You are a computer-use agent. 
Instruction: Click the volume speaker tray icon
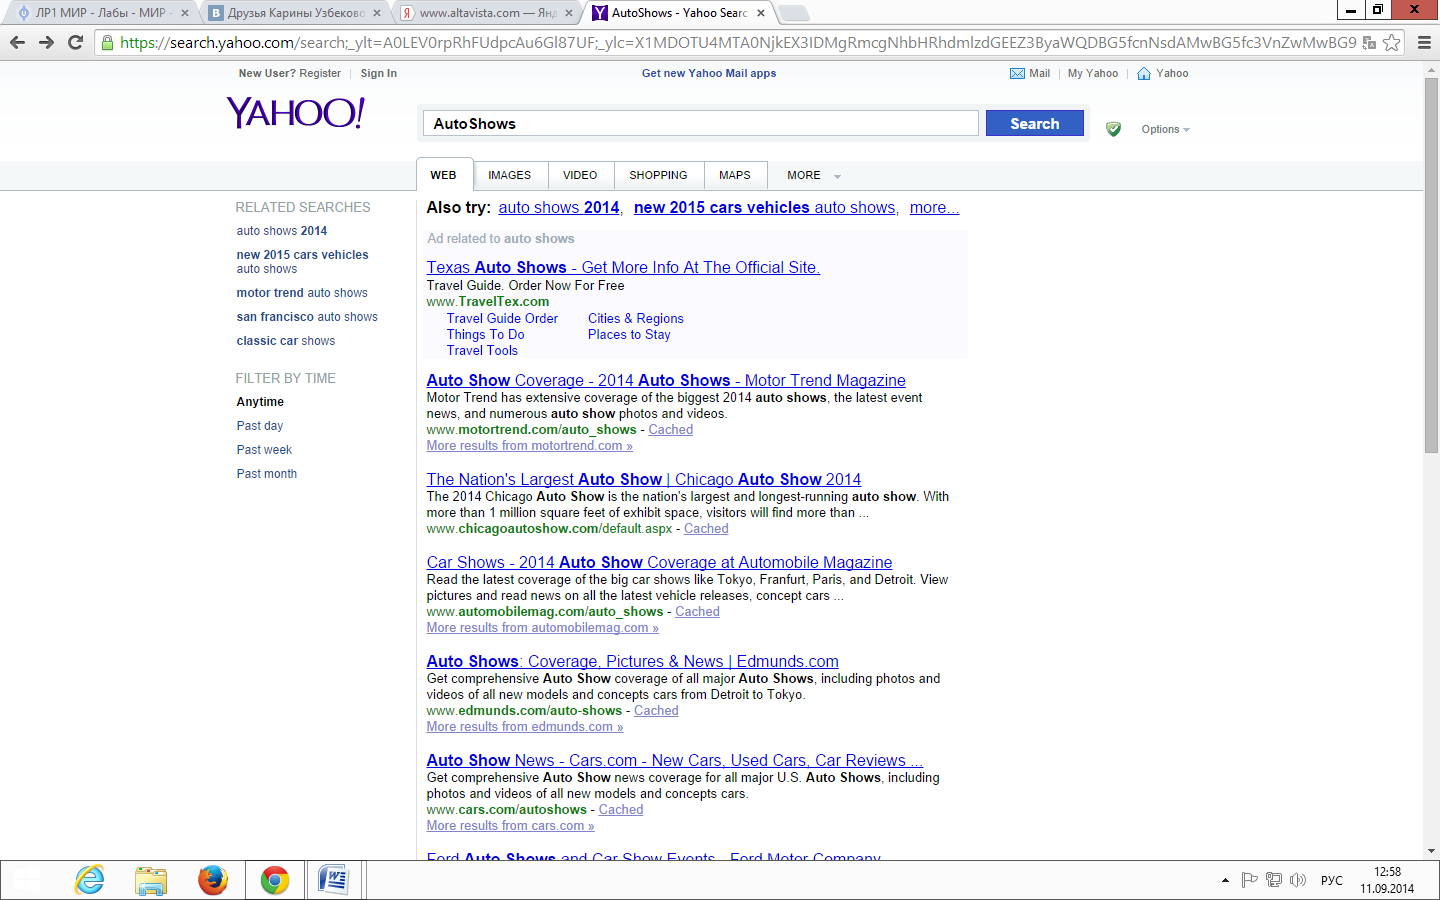coord(1298,880)
